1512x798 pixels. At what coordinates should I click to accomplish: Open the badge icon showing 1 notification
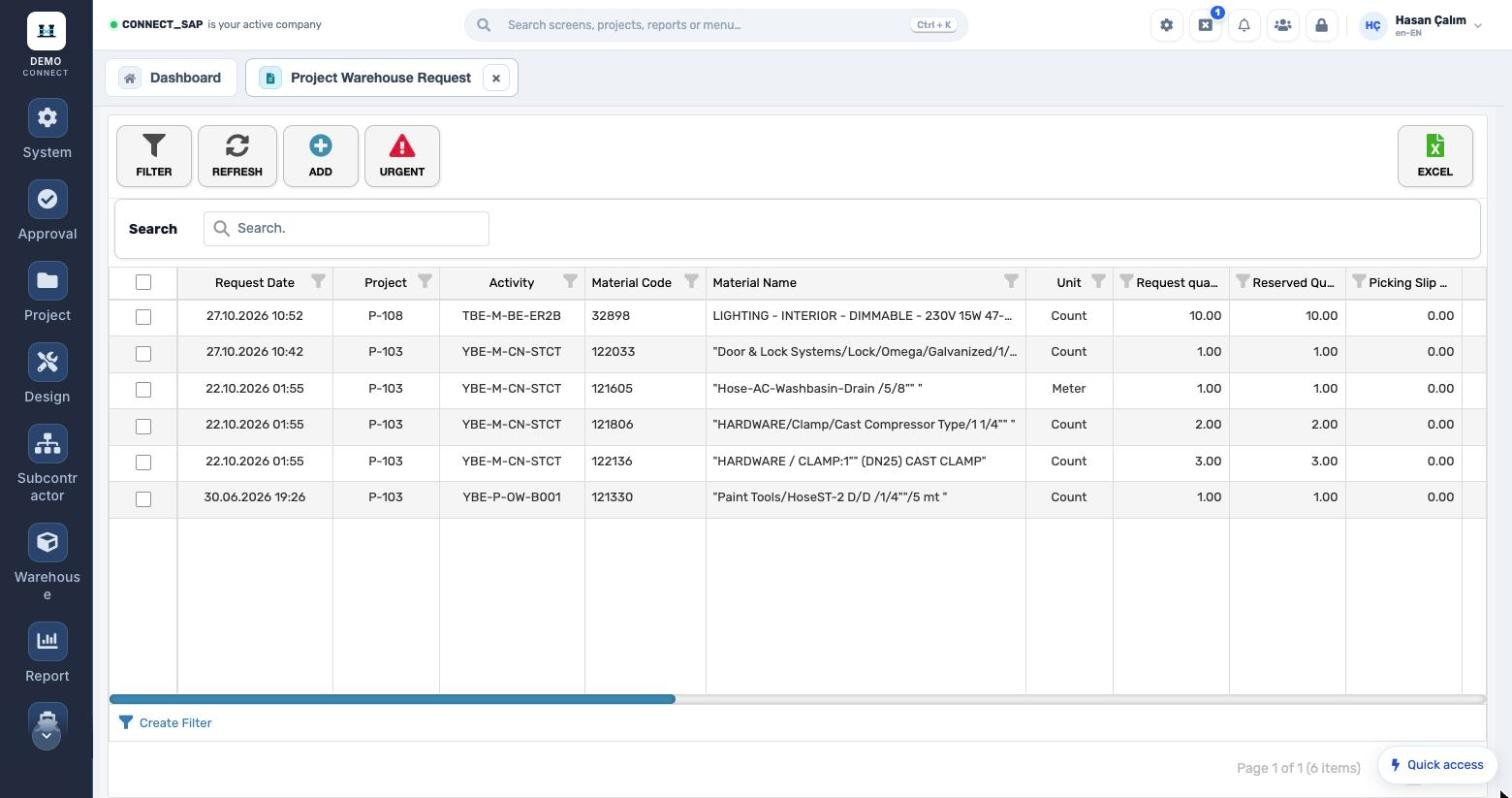point(1205,26)
